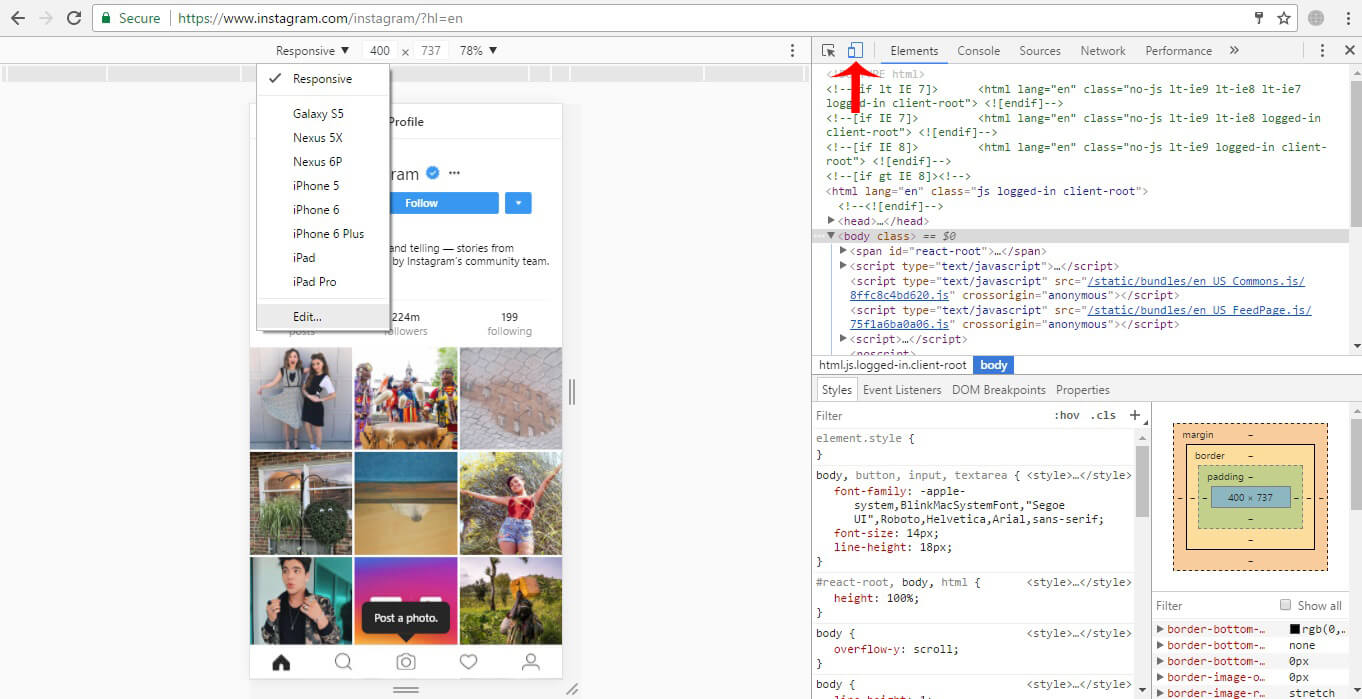This screenshot has width=1362, height=699.
Task: Open Instagram search magnifier icon
Action: (343, 662)
